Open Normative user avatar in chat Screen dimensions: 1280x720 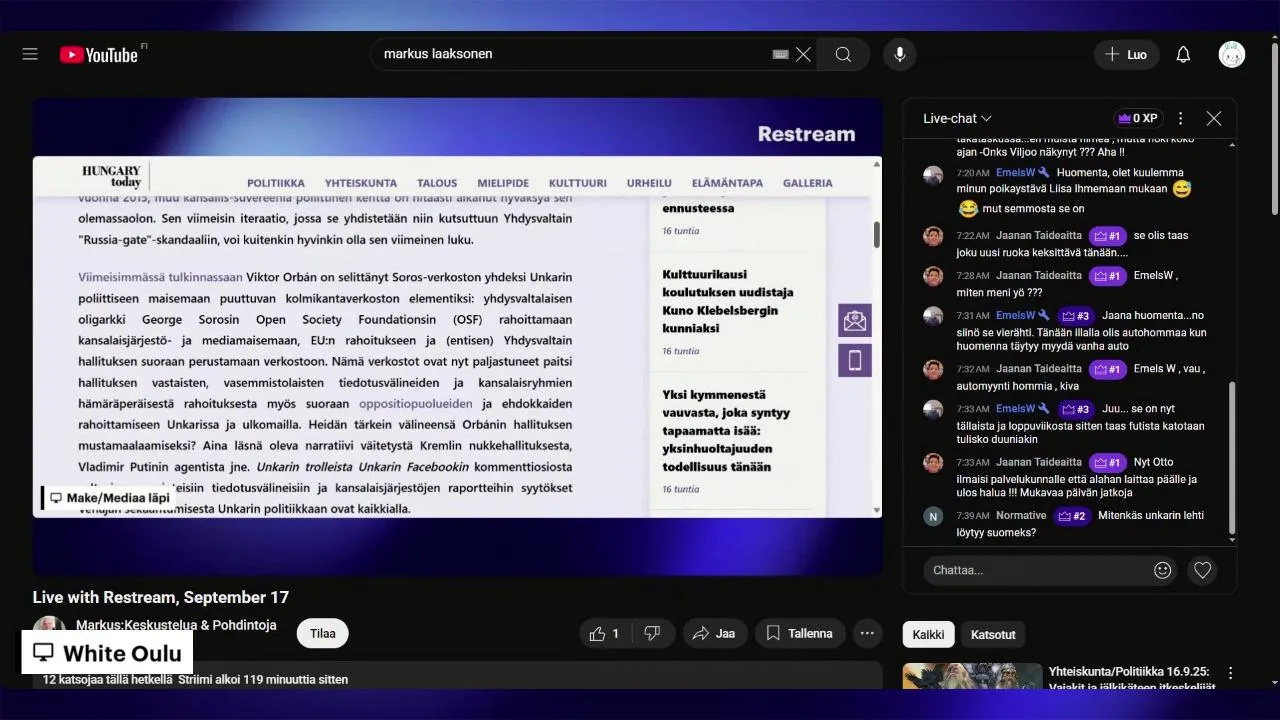click(933, 516)
